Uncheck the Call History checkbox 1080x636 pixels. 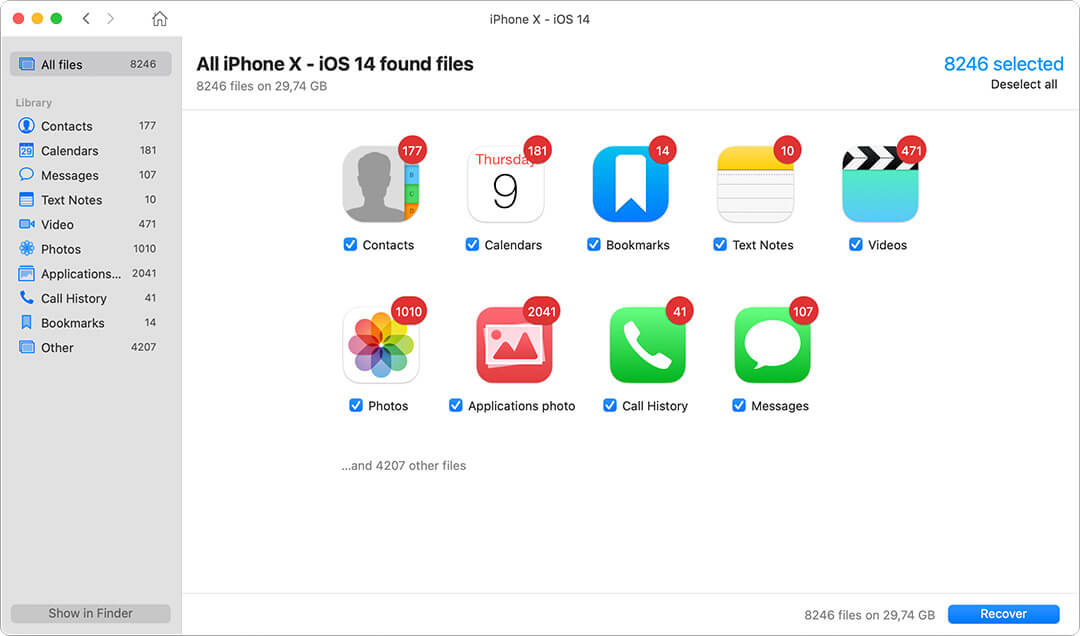(x=610, y=405)
